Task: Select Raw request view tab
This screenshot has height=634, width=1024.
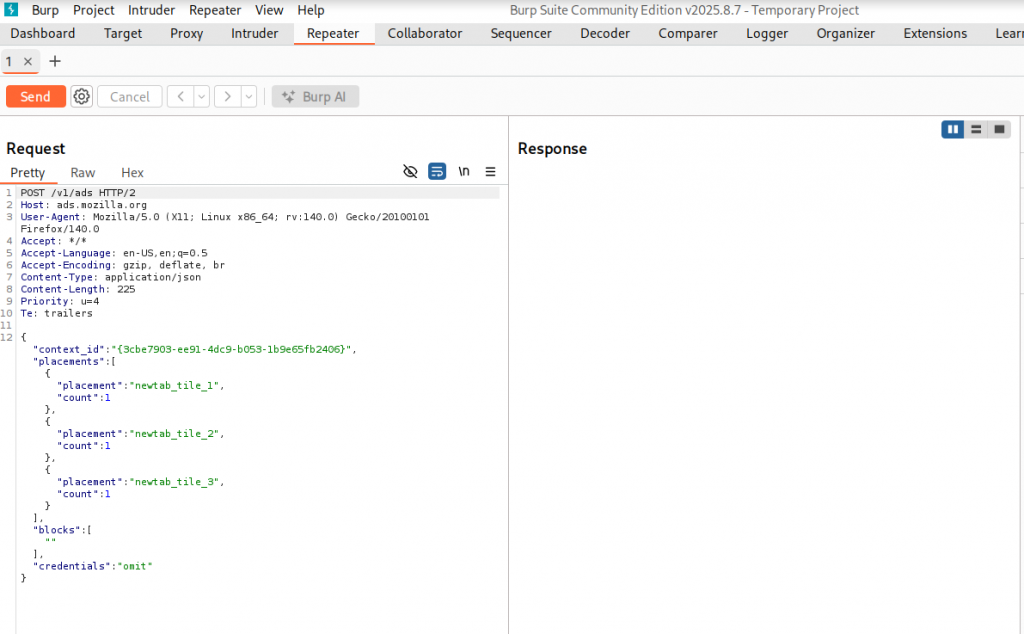Action: tap(83, 172)
